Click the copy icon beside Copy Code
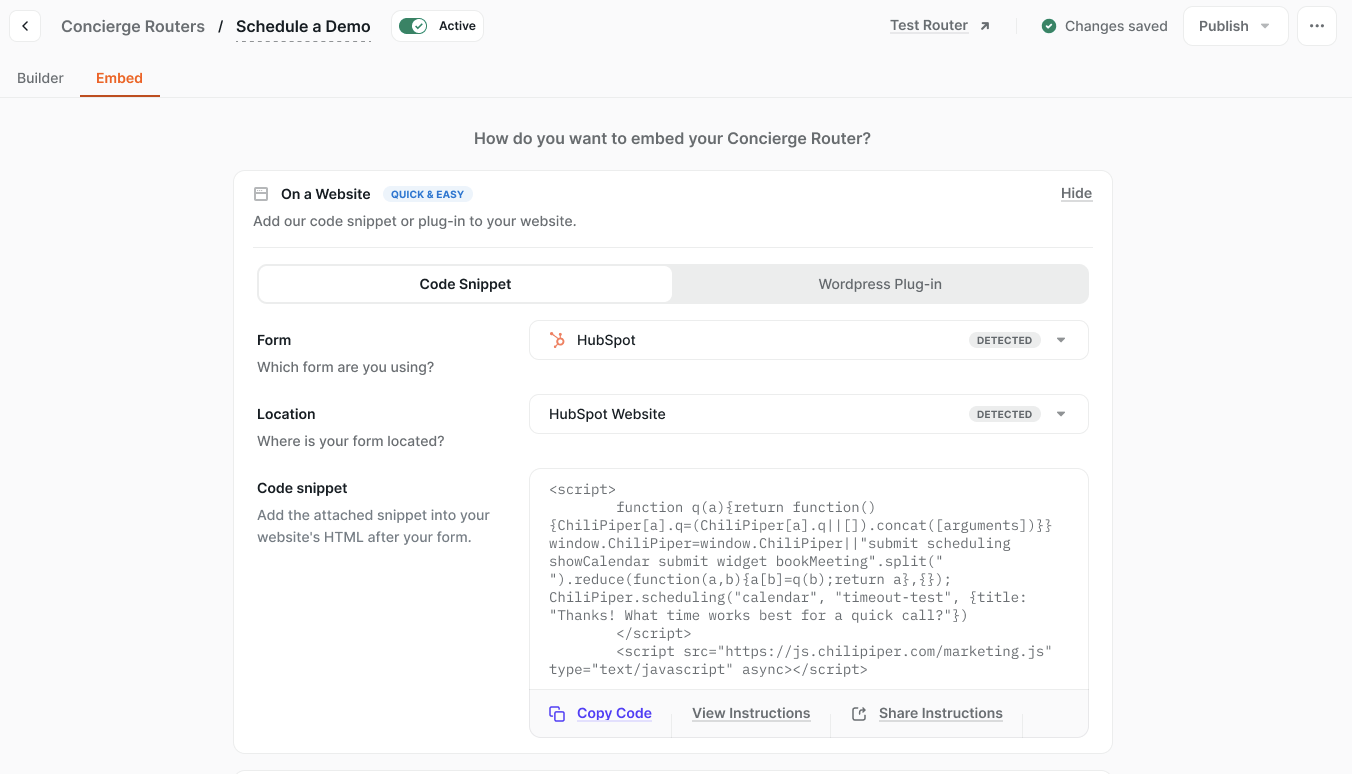 point(557,713)
